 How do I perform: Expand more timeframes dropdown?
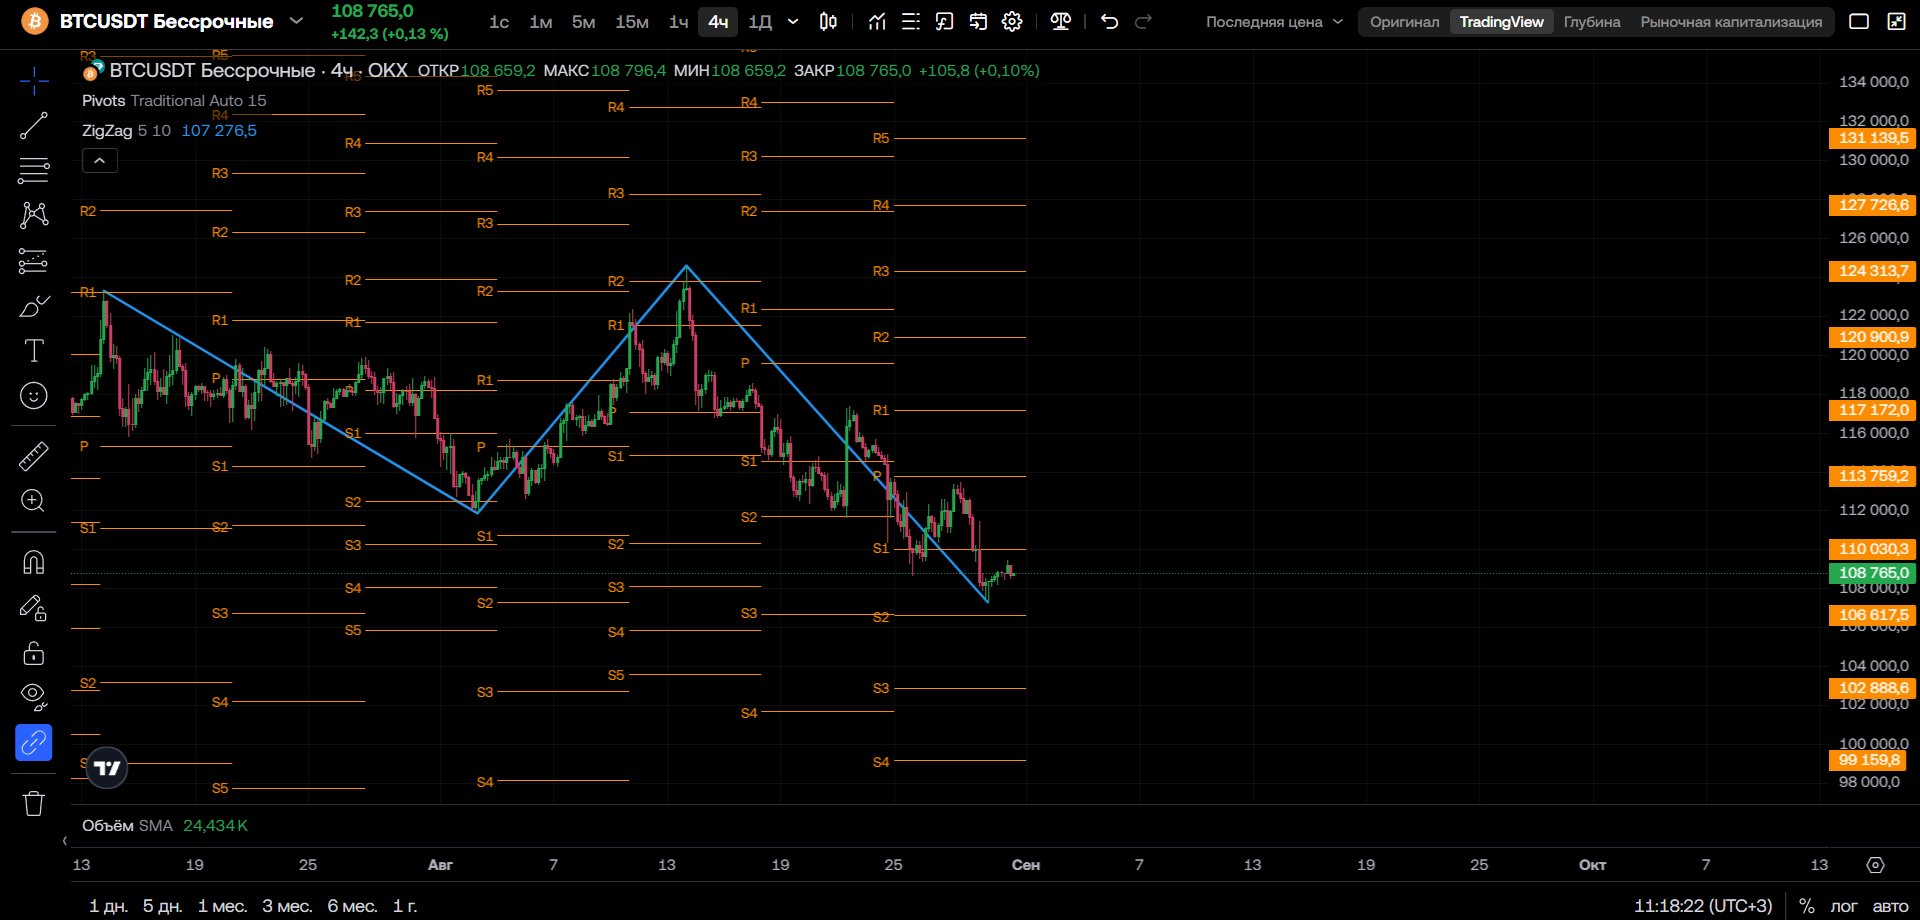click(x=793, y=22)
